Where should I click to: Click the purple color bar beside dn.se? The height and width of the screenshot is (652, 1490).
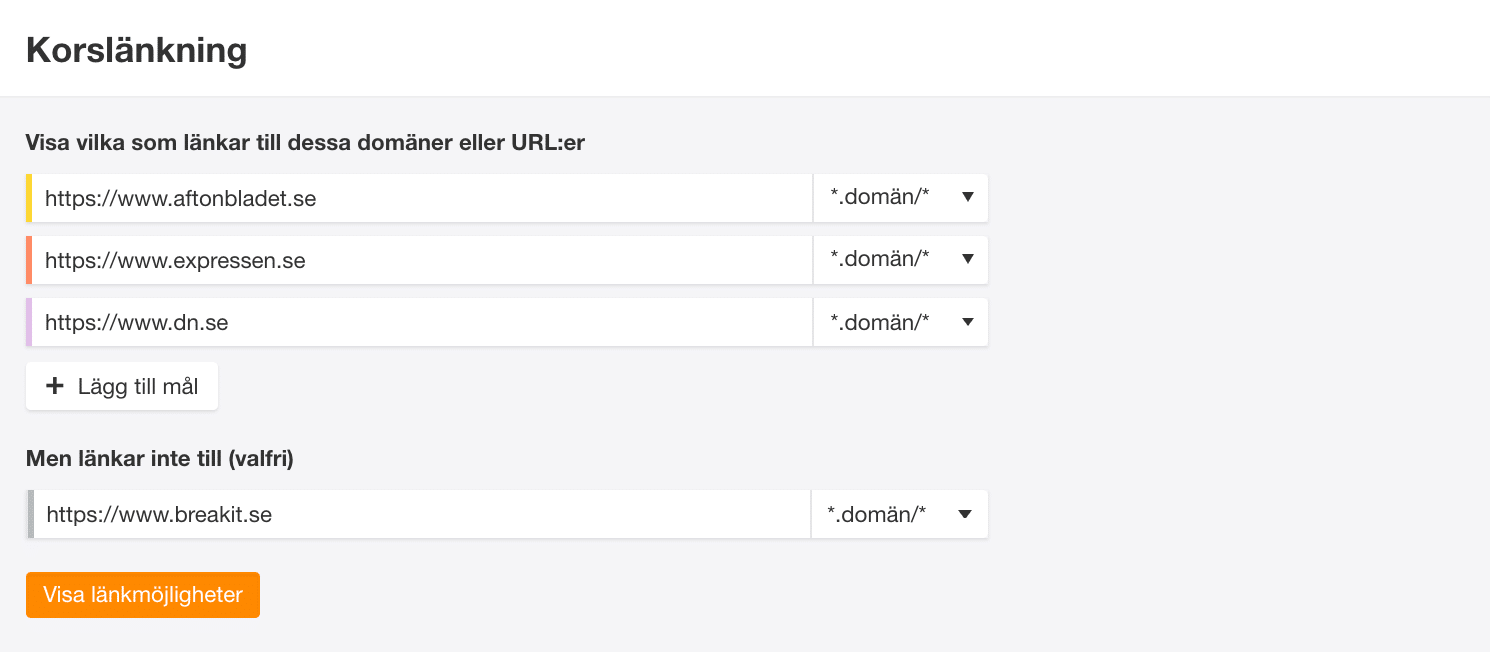(29, 322)
